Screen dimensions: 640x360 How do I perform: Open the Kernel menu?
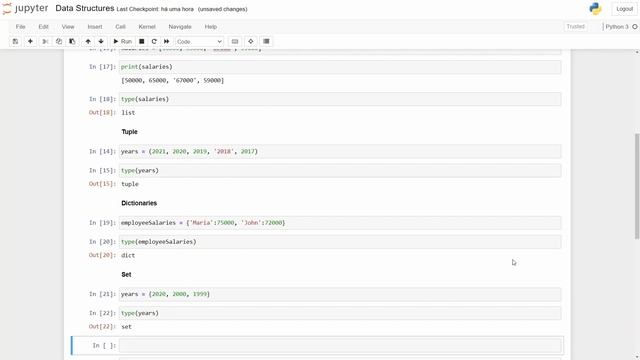click(147, 27)
